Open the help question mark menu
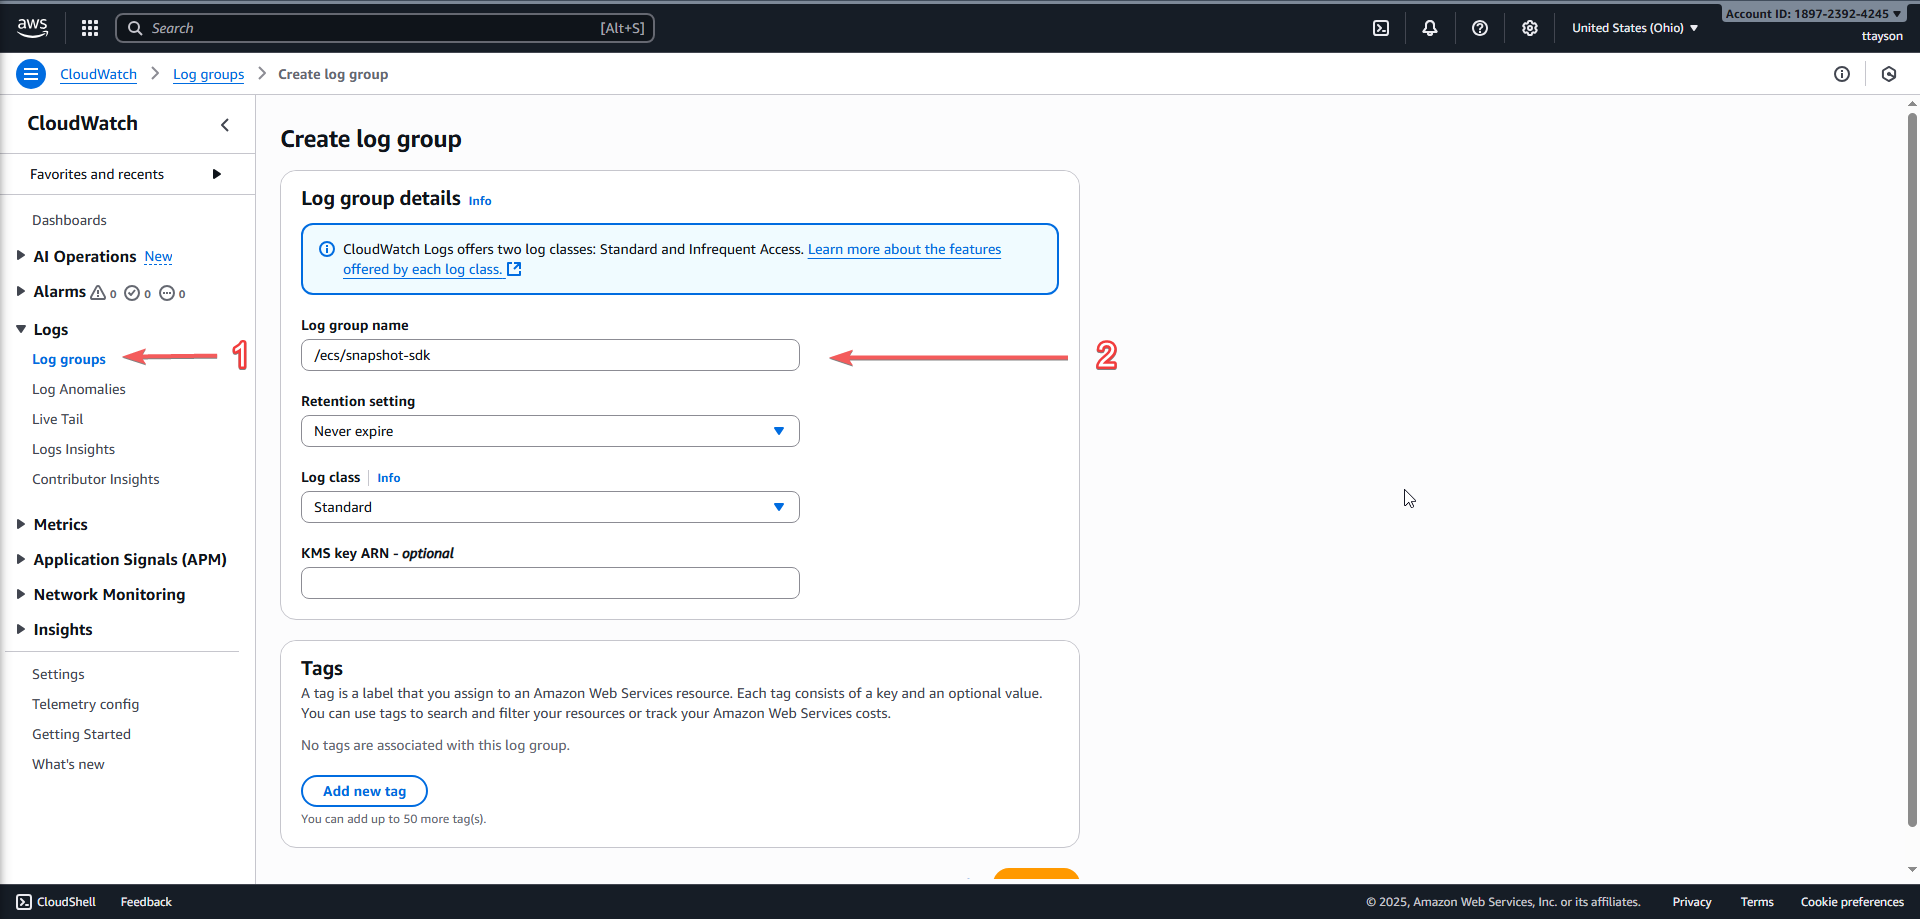 [1480, 28]
